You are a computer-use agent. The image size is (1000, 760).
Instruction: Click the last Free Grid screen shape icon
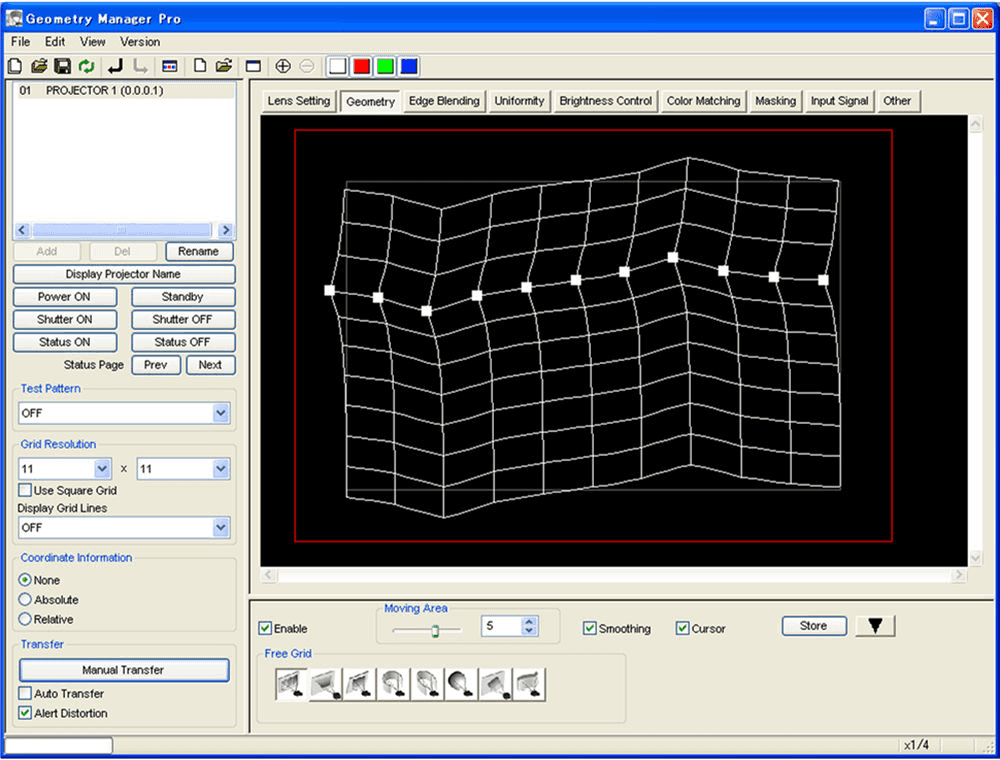click(529, 684)
